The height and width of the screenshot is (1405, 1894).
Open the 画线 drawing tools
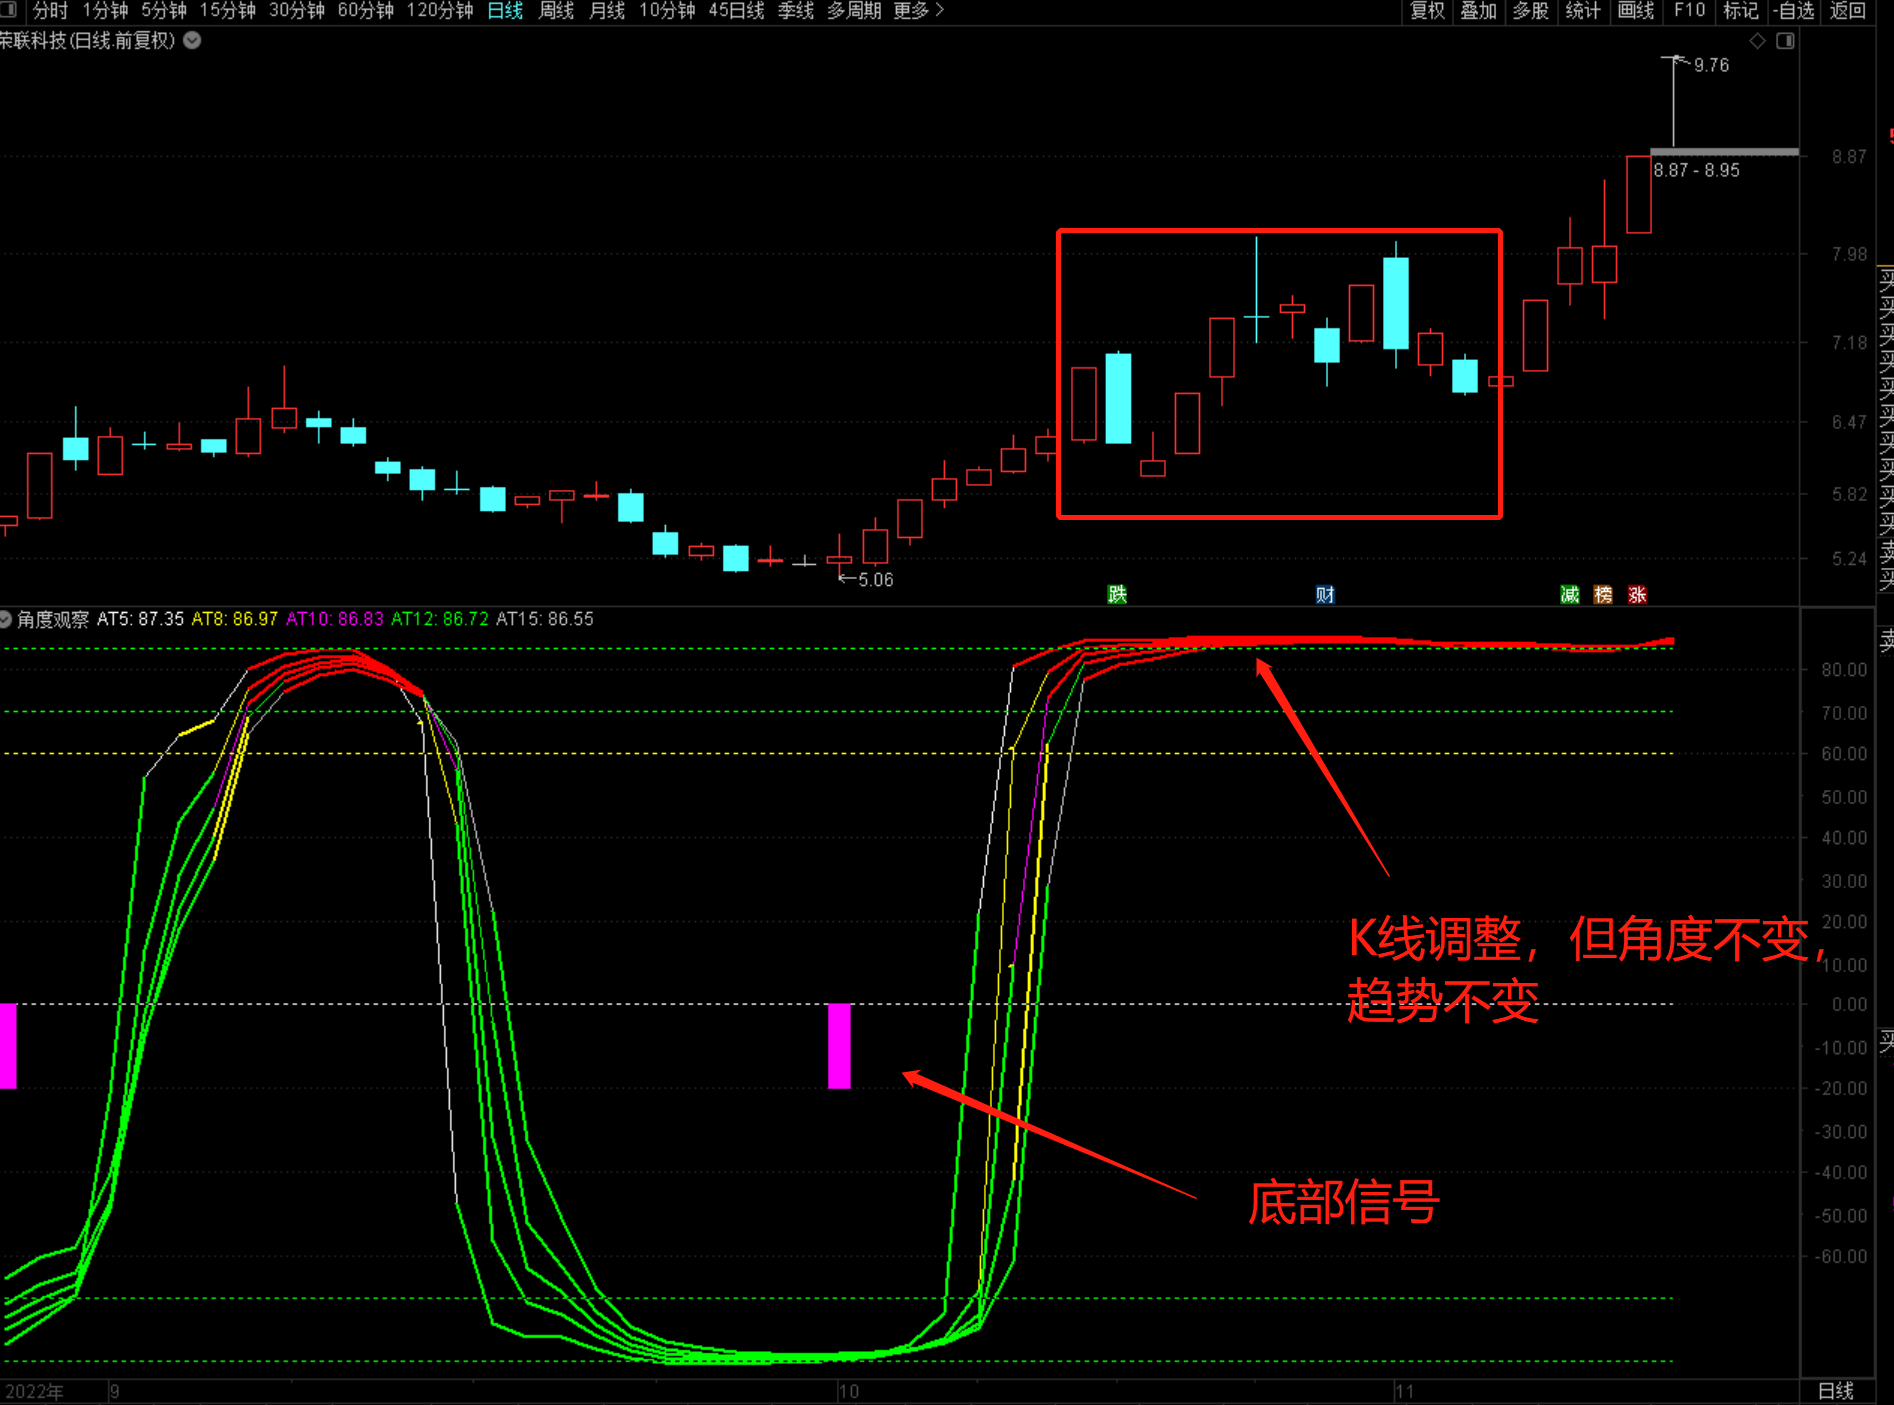(x=1636, y=10)
